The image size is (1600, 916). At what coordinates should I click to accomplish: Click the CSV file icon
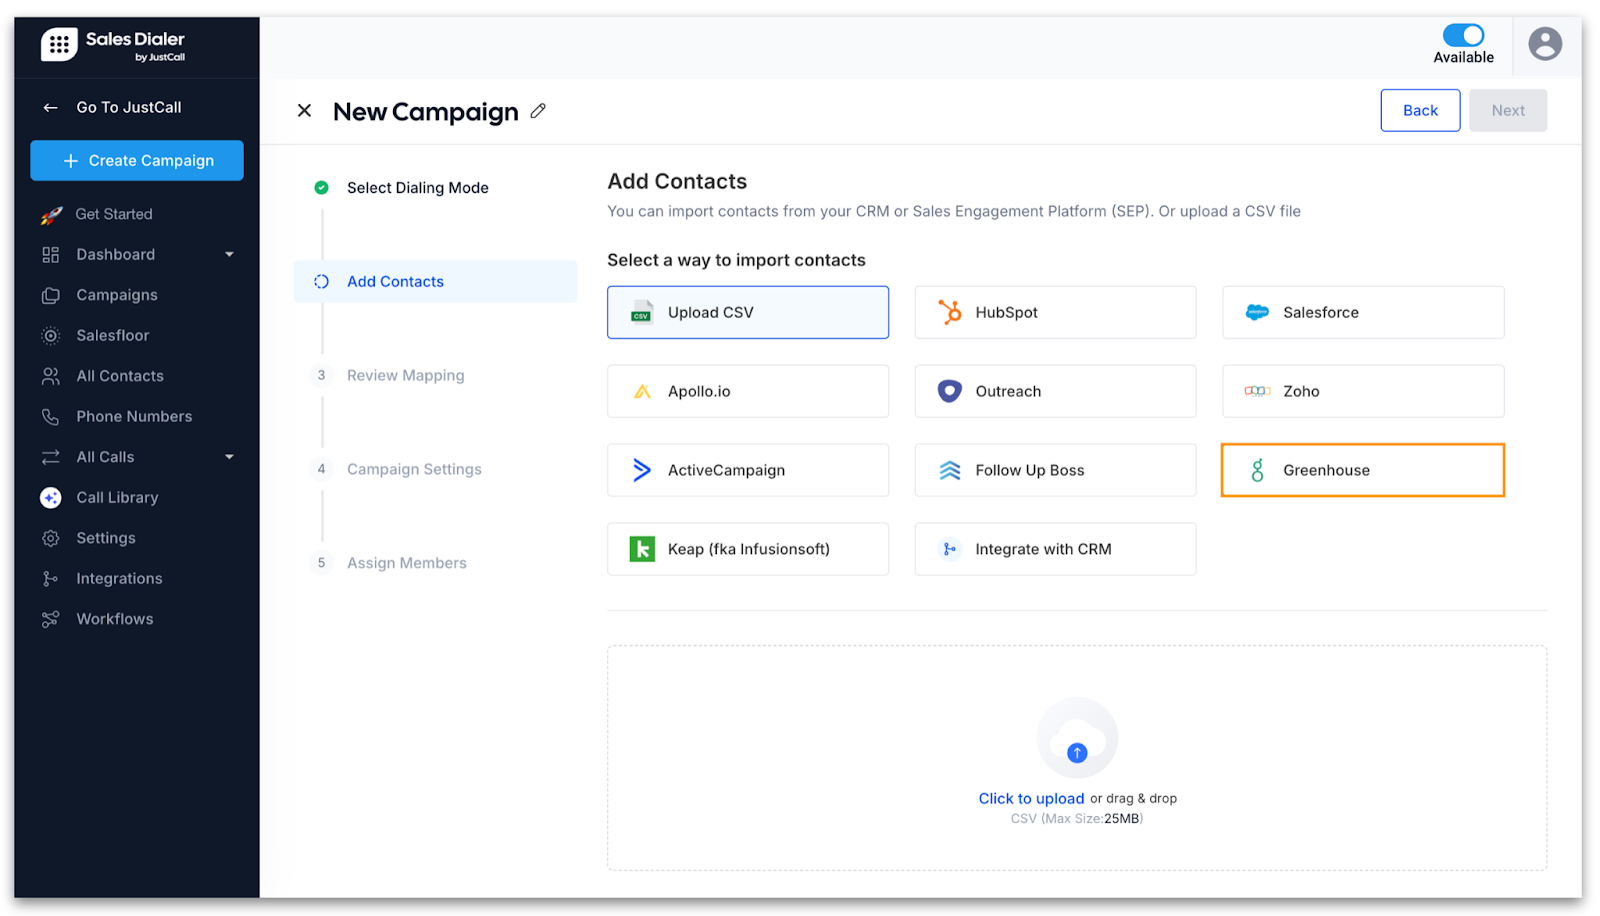642,312
